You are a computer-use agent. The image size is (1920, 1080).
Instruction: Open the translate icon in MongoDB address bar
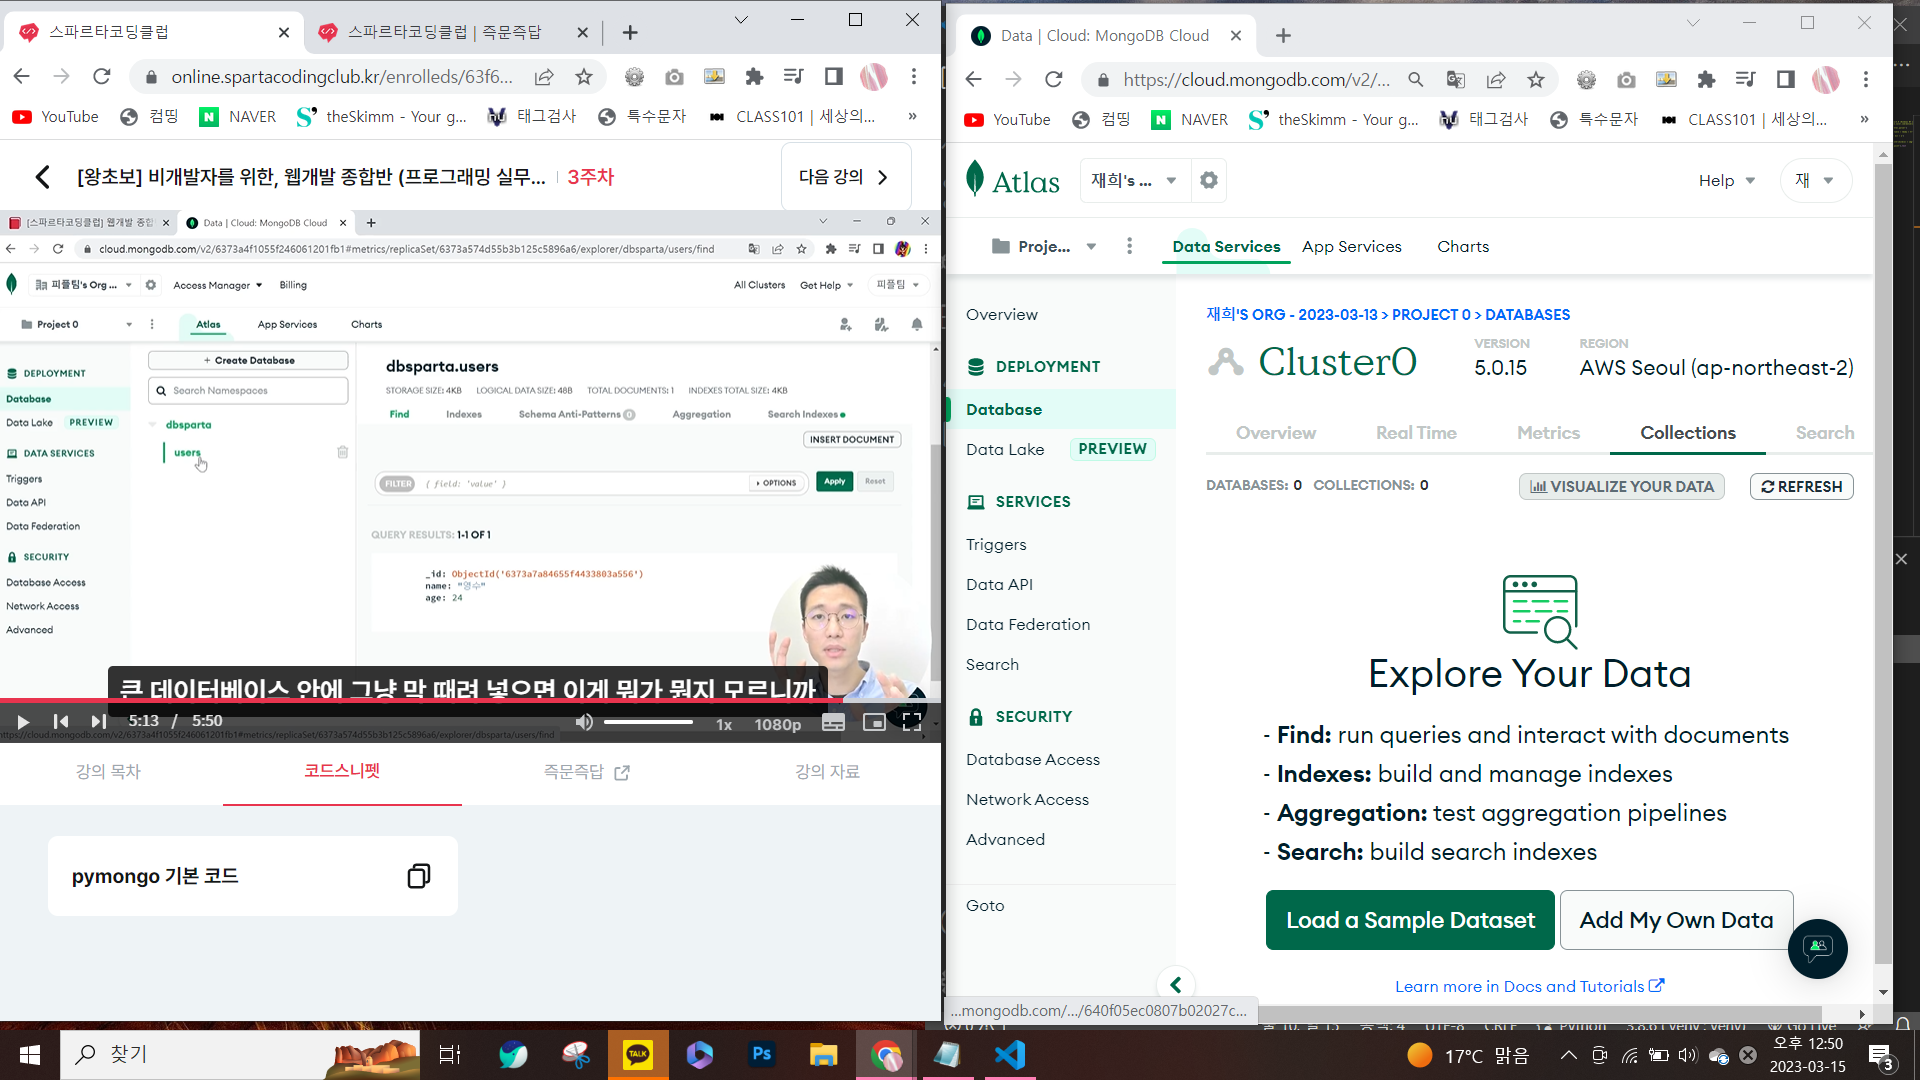tap(1456, 80)
